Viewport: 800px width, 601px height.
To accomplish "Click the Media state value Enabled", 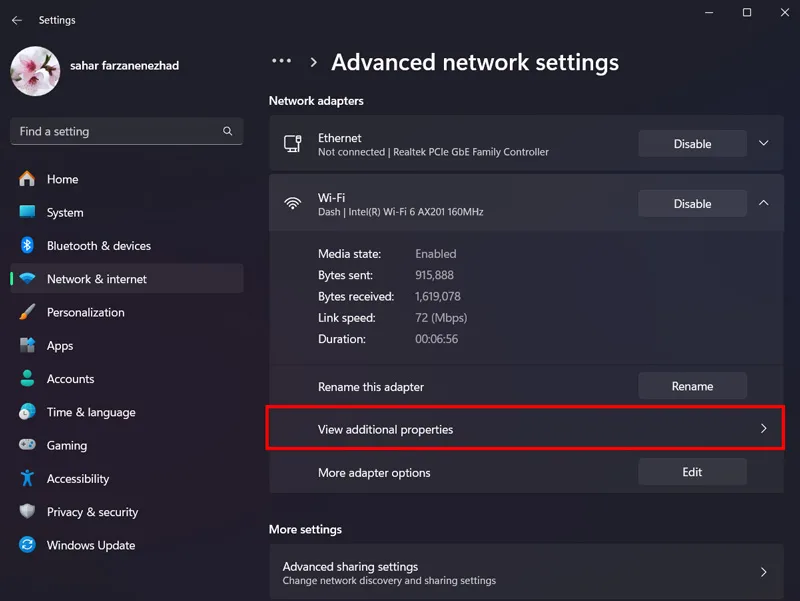I will coord(436,254).
